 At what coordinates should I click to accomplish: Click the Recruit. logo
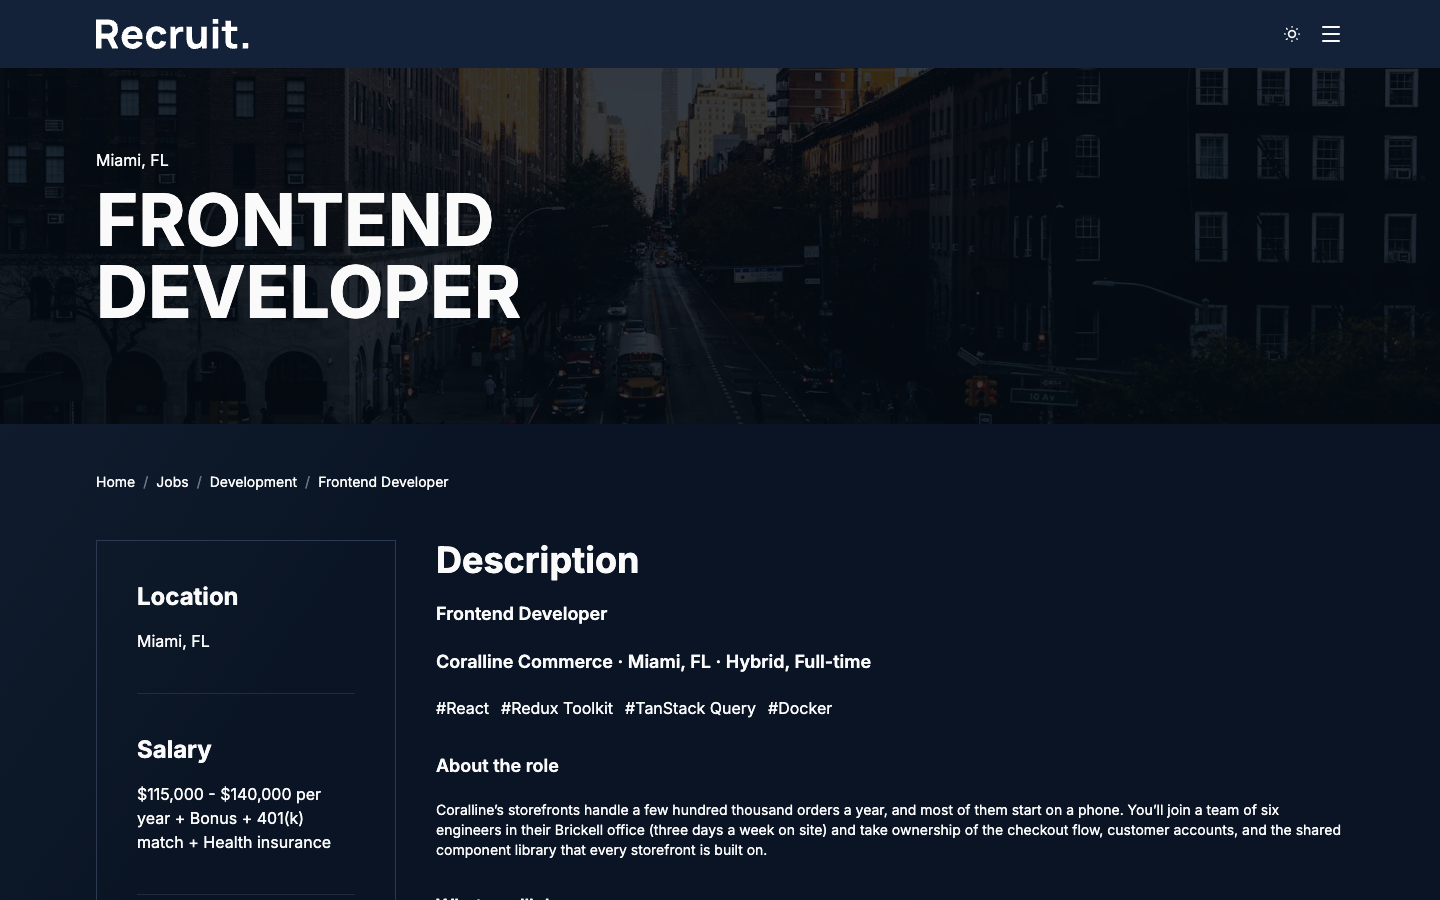click(x=172, y=34)
